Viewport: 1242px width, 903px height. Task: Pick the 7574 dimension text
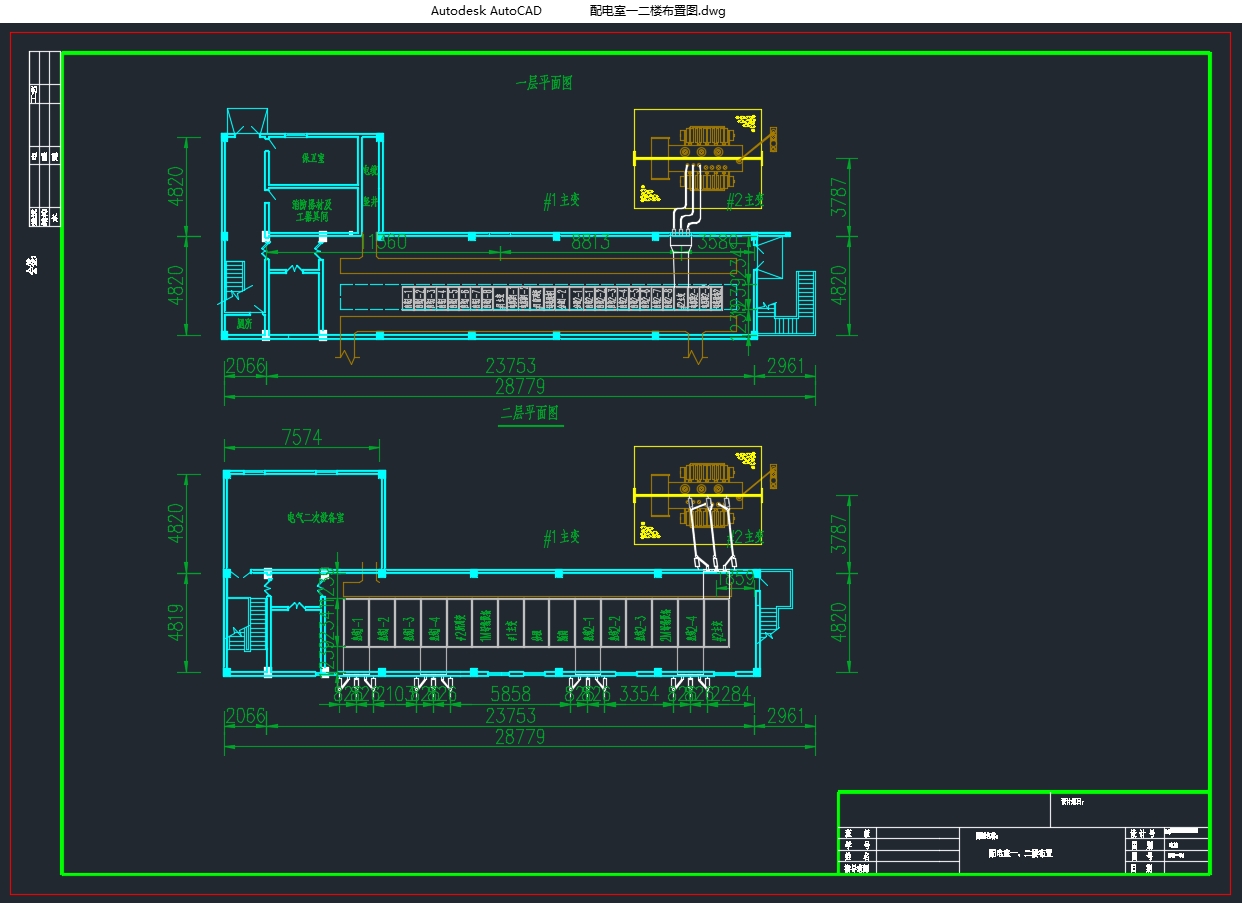coord(302,437)
